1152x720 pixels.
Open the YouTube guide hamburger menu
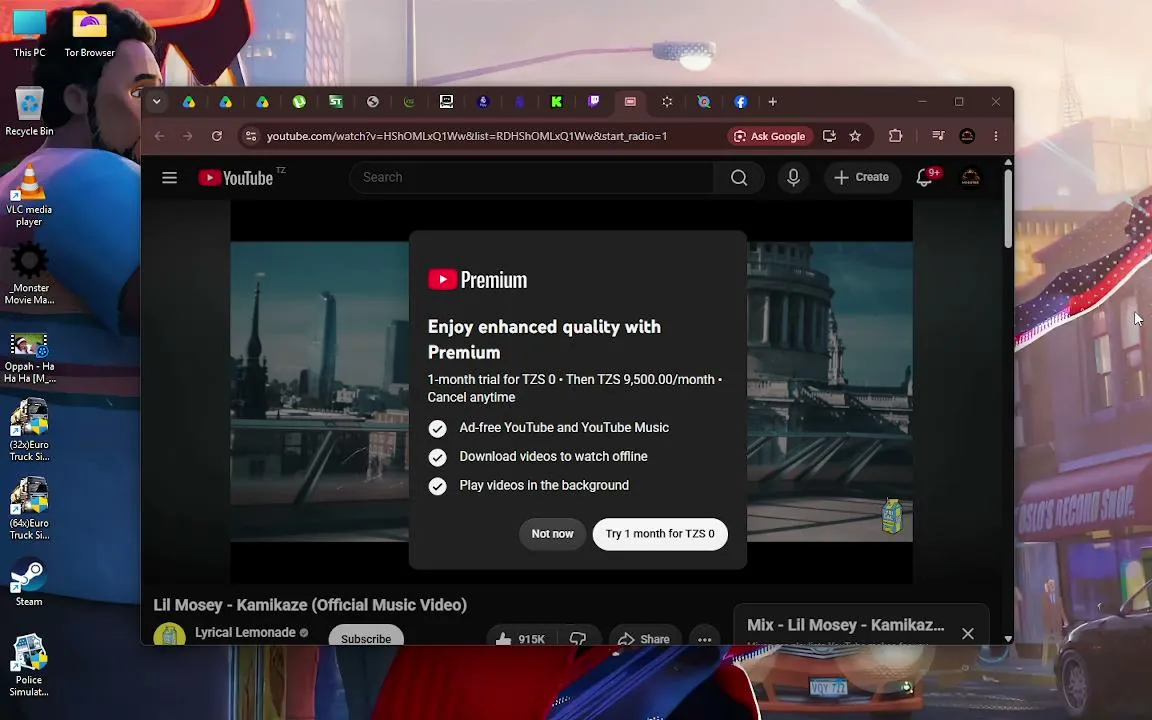coord(170,178)
